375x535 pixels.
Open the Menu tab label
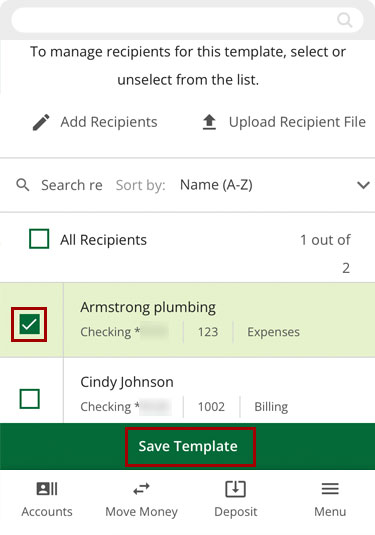(x=330, y=512)
